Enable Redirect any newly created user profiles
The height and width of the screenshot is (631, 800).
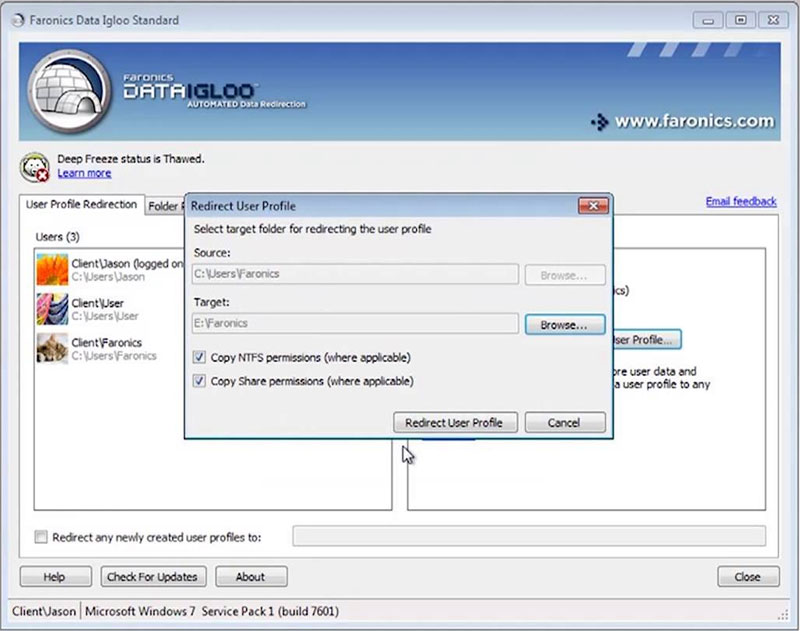[x=41, y=537]
